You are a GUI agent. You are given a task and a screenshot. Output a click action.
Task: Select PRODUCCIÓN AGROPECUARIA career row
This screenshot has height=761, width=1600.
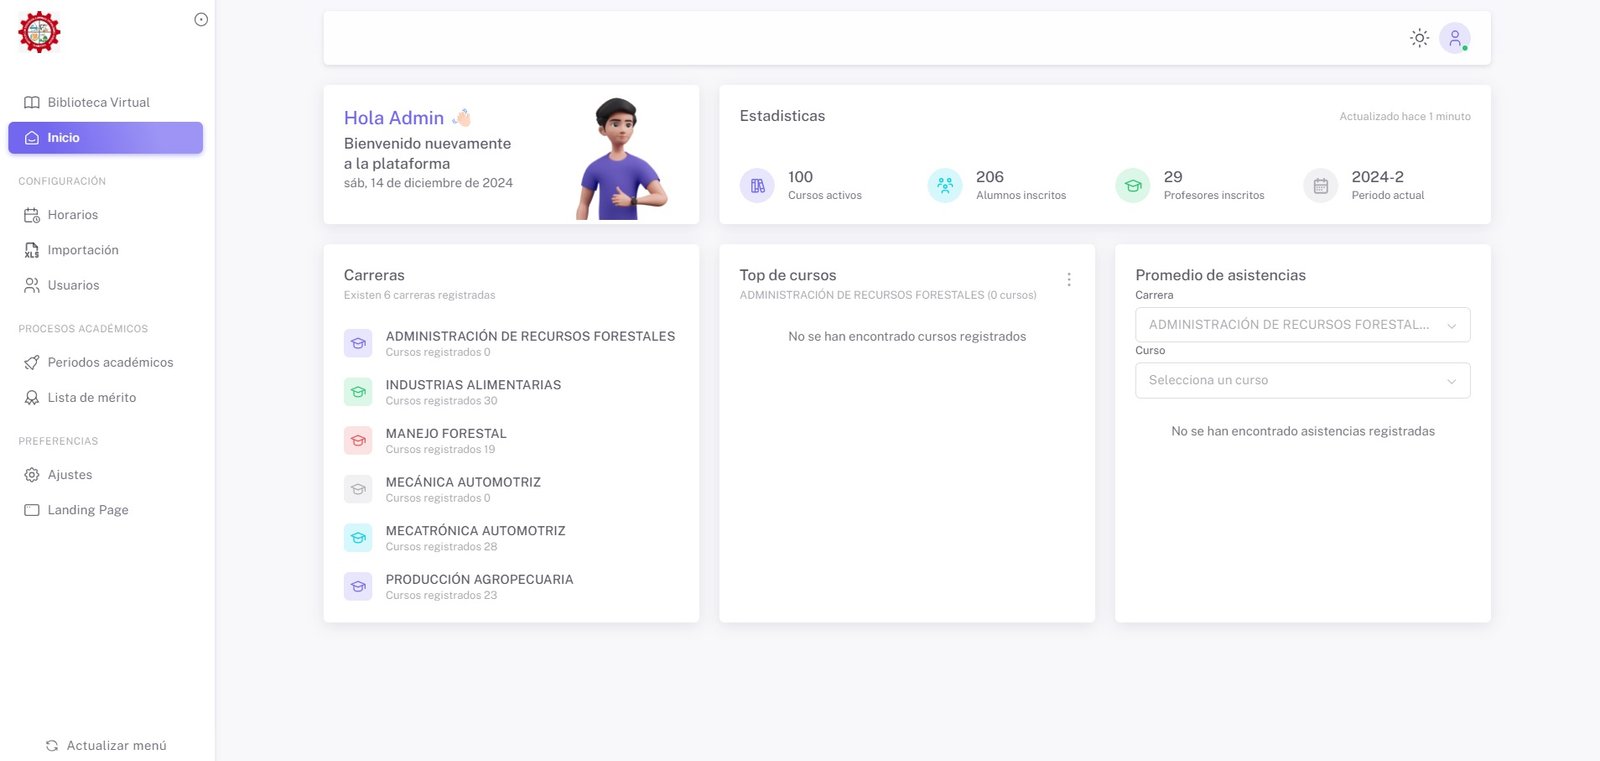tap(510, 587)
